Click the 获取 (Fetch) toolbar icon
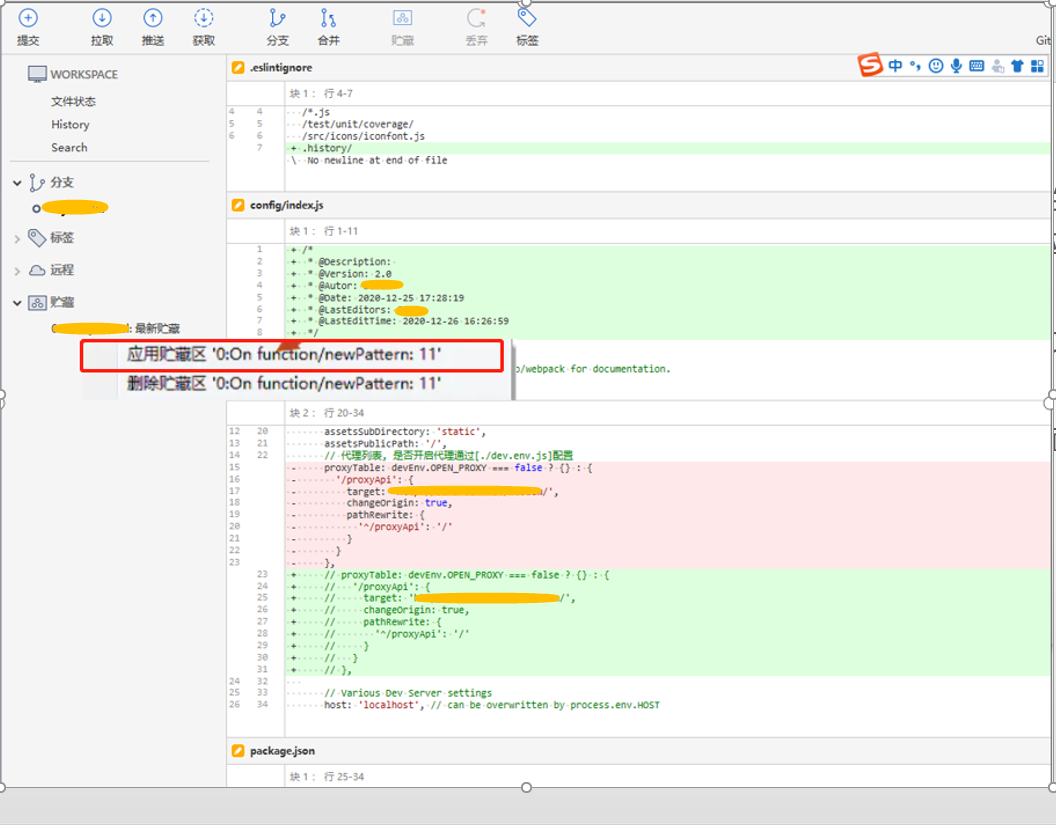Viewport: 1056px width, 828px height. point(204,25)
